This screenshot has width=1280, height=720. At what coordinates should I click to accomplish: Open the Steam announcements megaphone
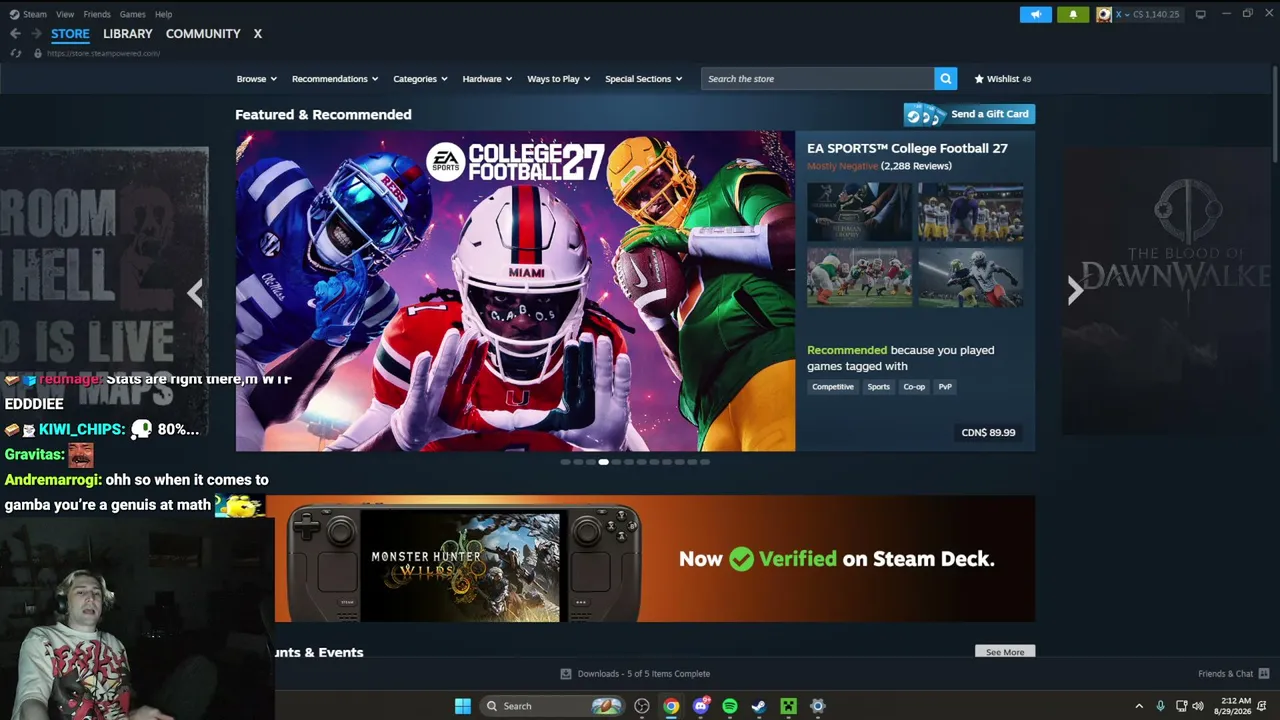1036,14
